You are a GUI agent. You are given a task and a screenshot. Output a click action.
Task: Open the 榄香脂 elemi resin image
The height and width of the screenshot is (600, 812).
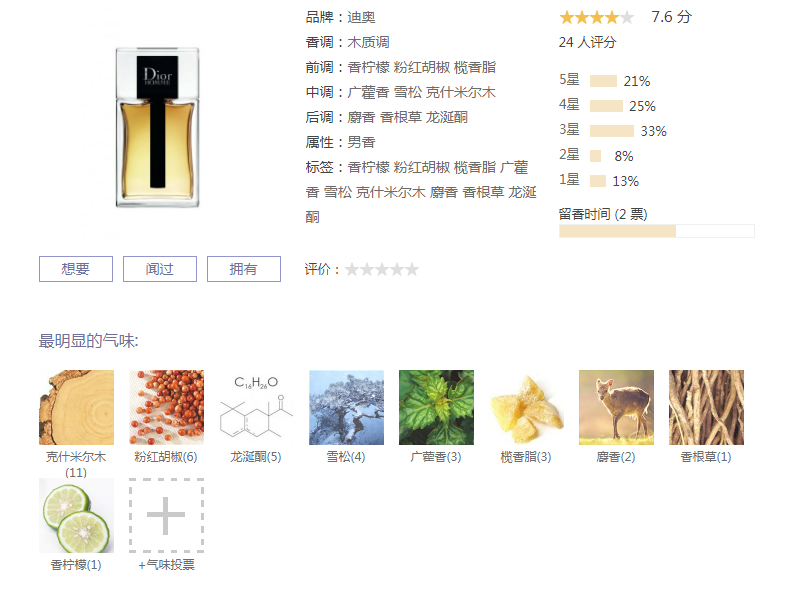(x=527, y=407)
